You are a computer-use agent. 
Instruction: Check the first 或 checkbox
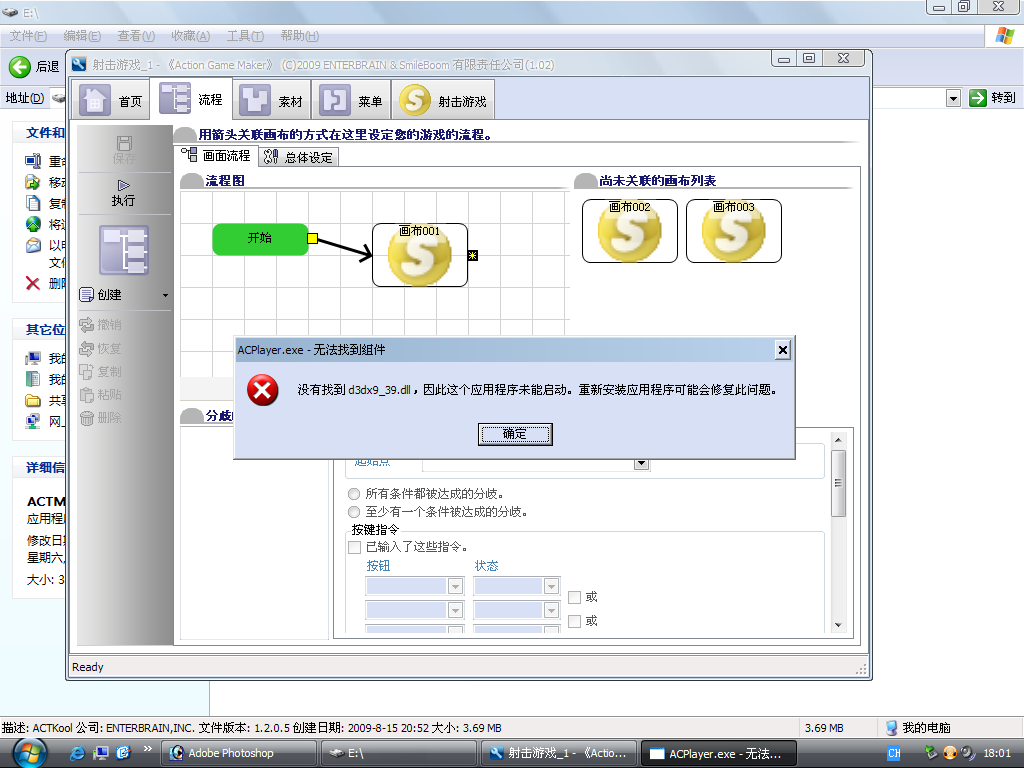click(x=575, y=597)
